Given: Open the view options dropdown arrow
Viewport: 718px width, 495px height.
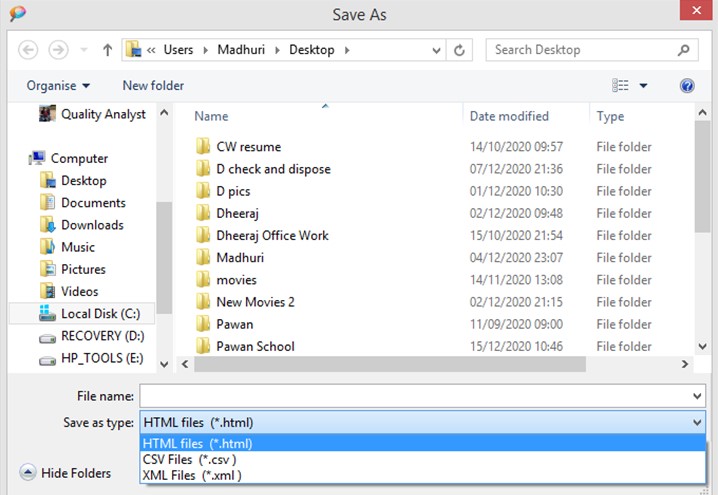Looking at the screenshot, I should [643, 86].
